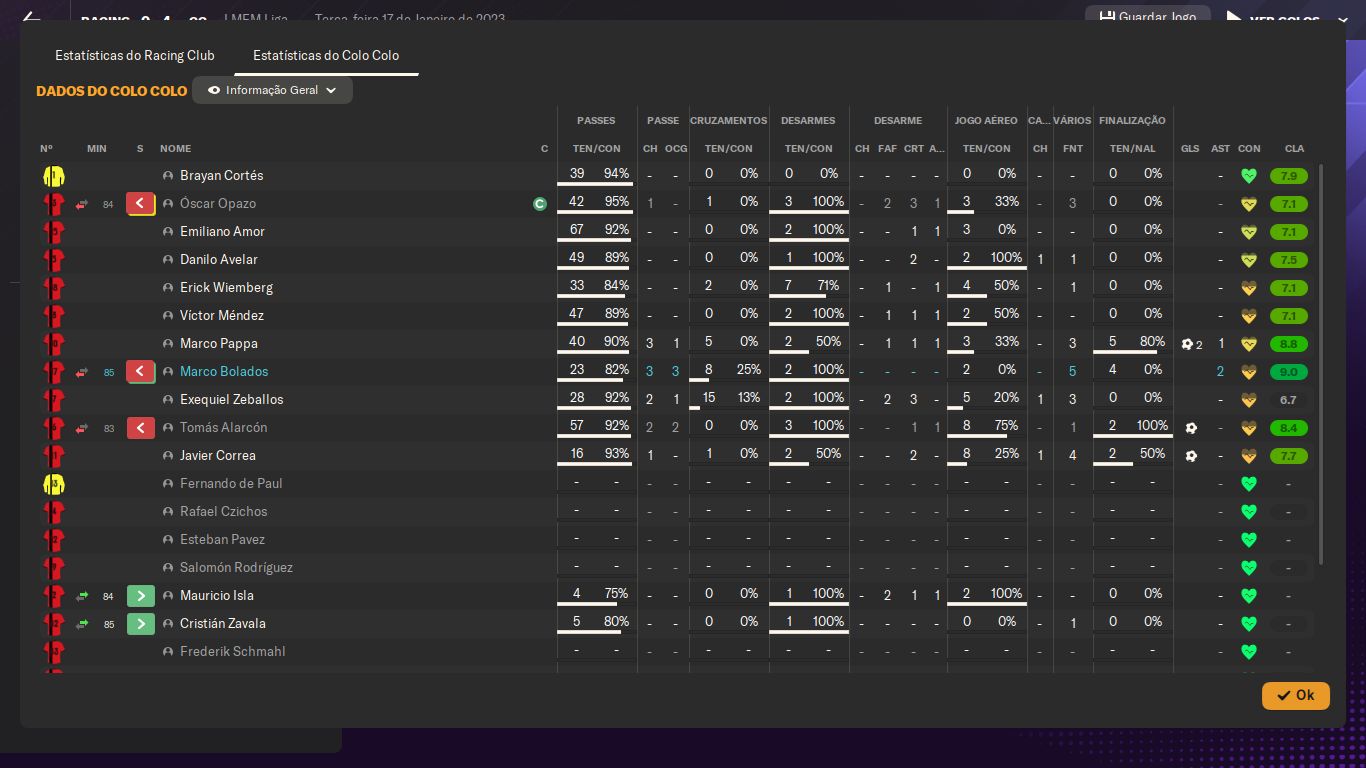Viewport: 1366px width, 768px height.
Task: Sort by the PASSES column header
Action: coord(596,121)
